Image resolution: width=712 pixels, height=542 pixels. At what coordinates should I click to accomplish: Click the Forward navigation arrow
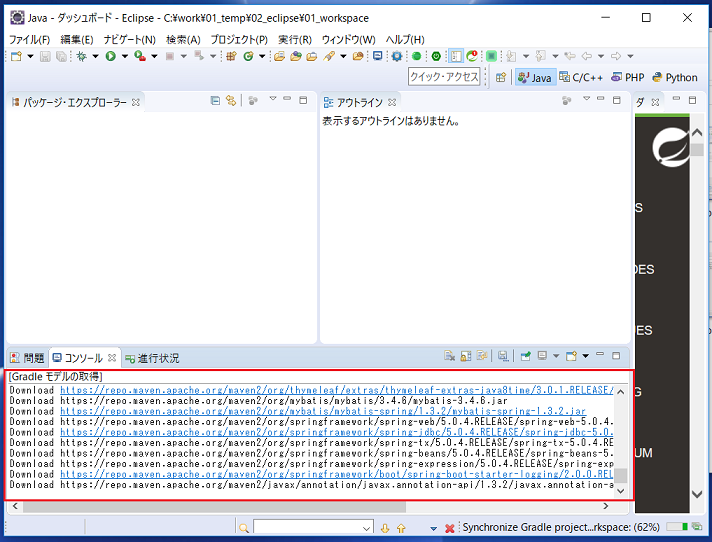pyautogui.click(x=616, y=56)
